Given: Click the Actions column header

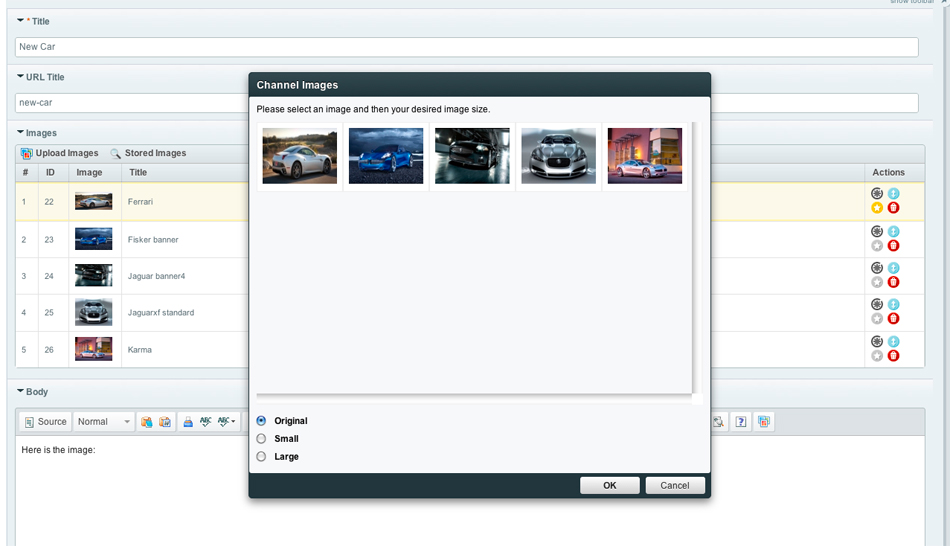Looking at the screenshot, I should tap(888, 172).
